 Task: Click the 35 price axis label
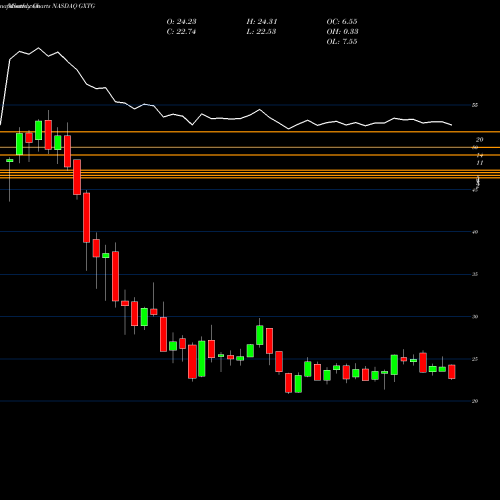[x=475, y=274]
